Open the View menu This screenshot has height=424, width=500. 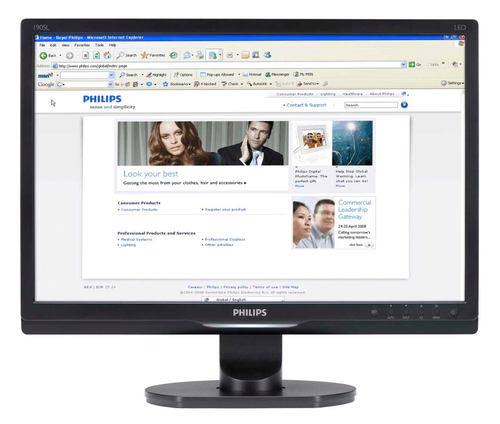pos(65,45)
